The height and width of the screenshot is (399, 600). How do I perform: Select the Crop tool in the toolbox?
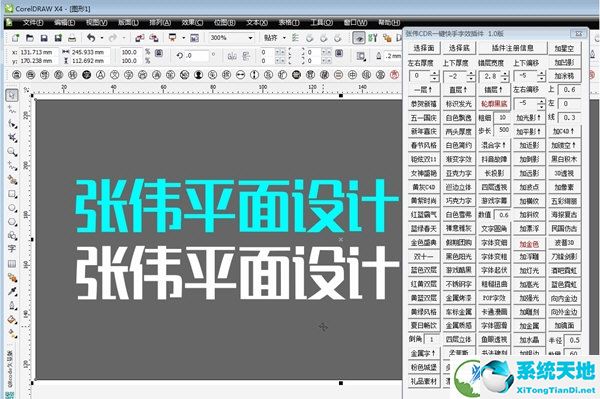(12, 137)
